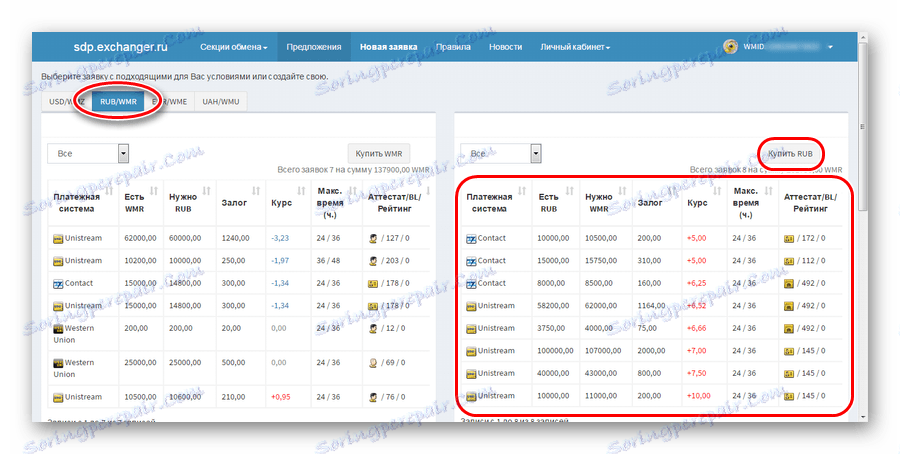Open the sdp.exchanger.ru home link
This screenshot has width=900, height=454.
(121, 47)
